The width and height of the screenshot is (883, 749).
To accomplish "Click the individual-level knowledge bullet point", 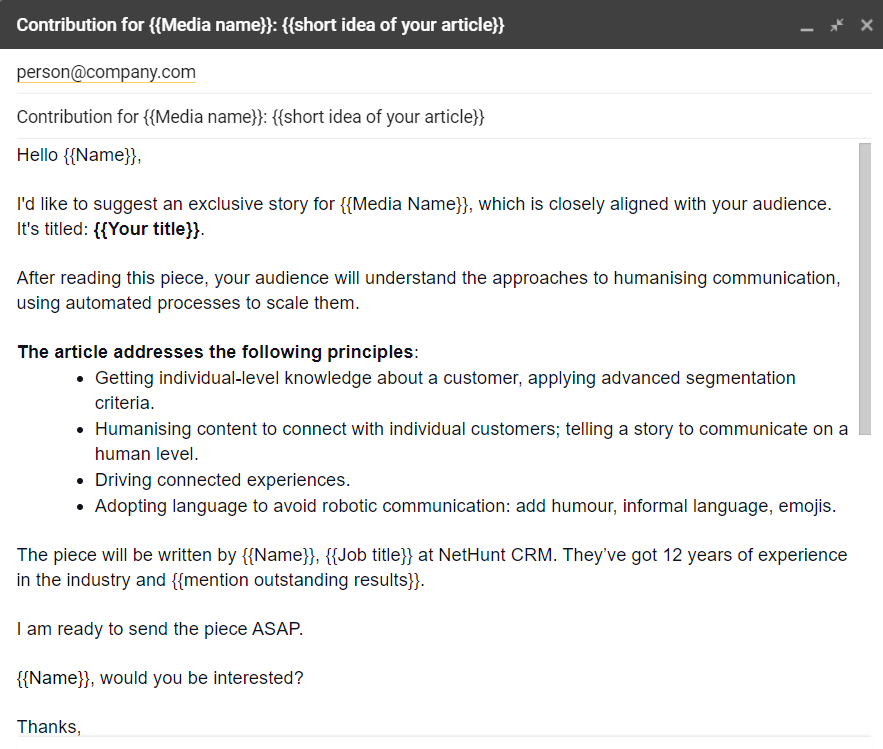I will pyautogui.click(x=445, y=378).
